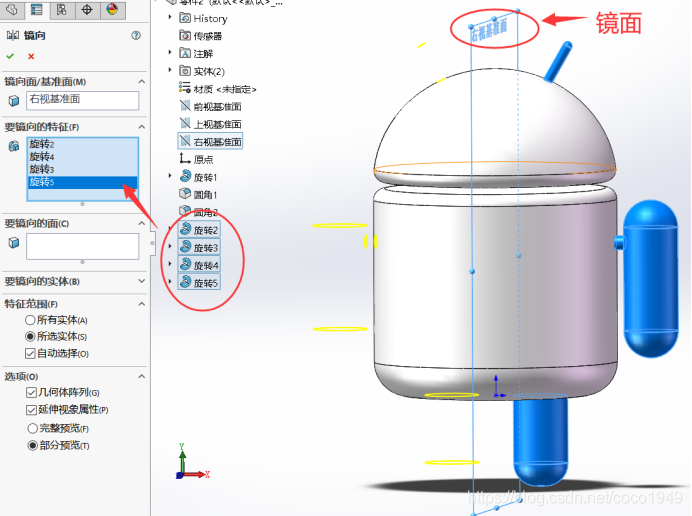
Task: Click the features-to-mirror selection icon
Action: (14, 146)
